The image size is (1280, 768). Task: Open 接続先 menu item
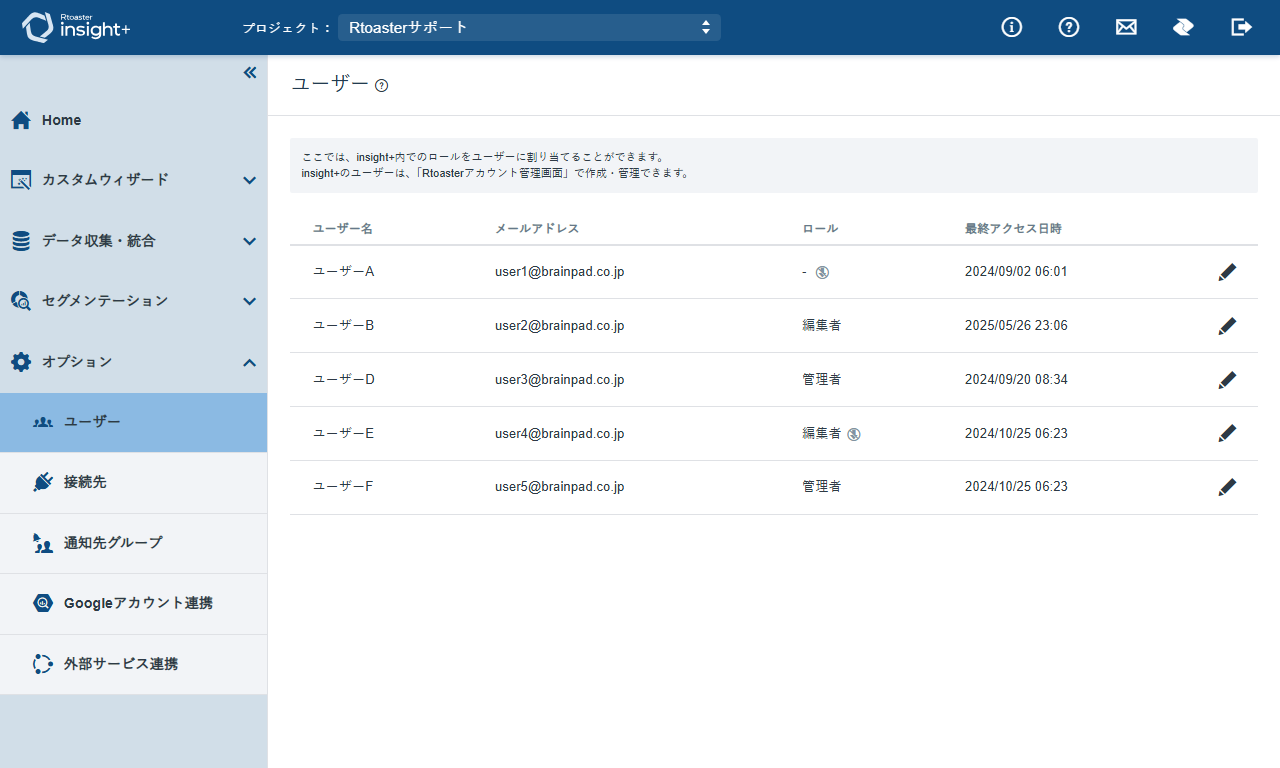(x=134, y=482)
